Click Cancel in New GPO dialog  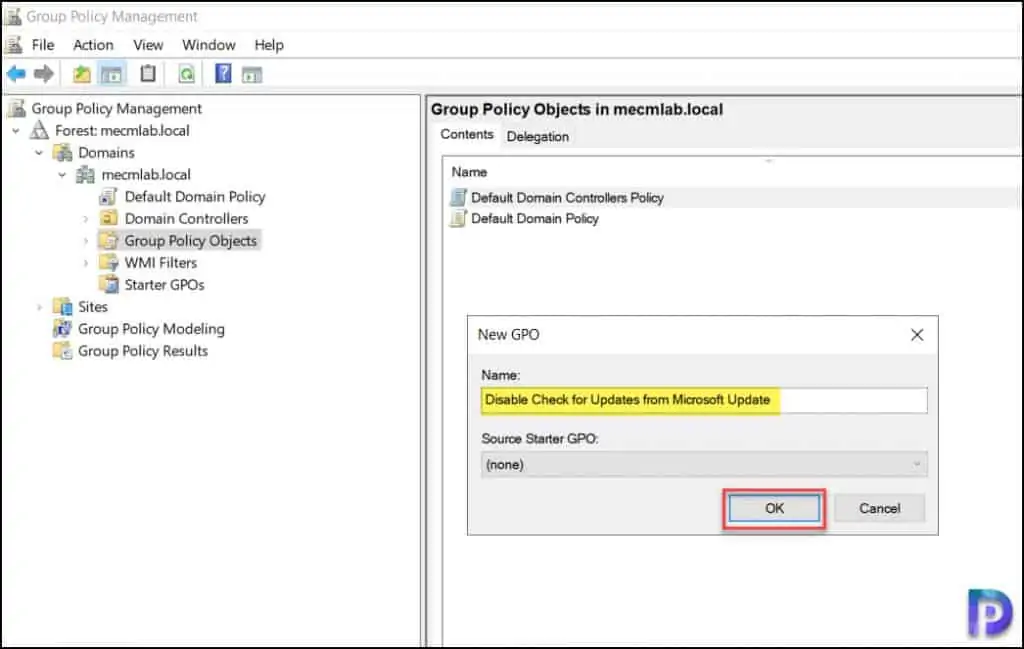point(880,508)
